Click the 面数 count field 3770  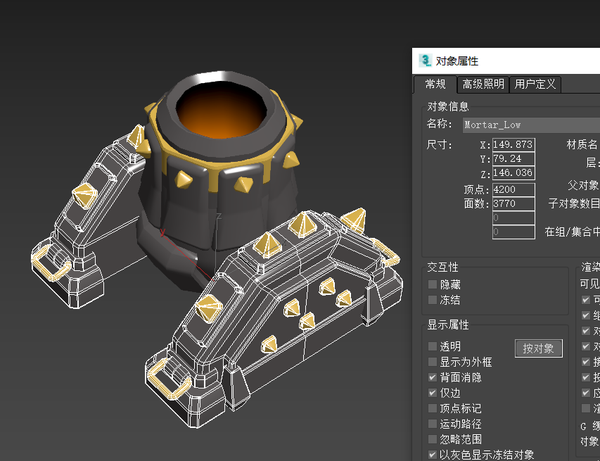(x=514, y=204)
